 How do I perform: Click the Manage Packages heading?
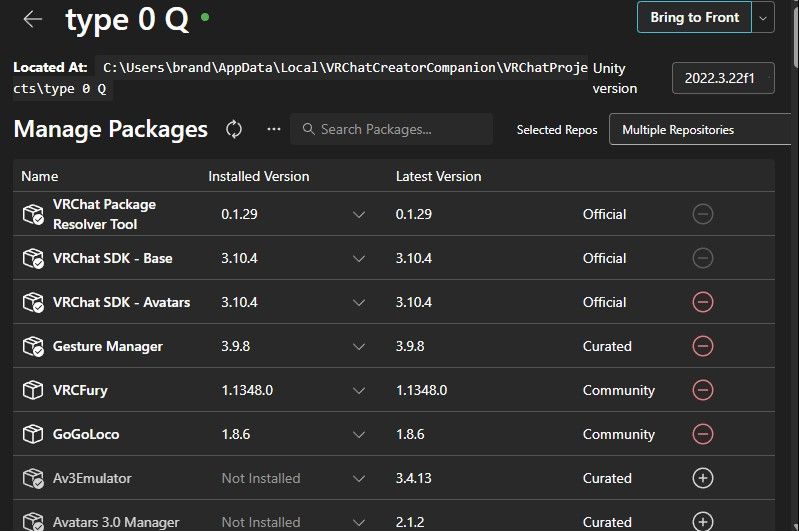click(111, 129)
